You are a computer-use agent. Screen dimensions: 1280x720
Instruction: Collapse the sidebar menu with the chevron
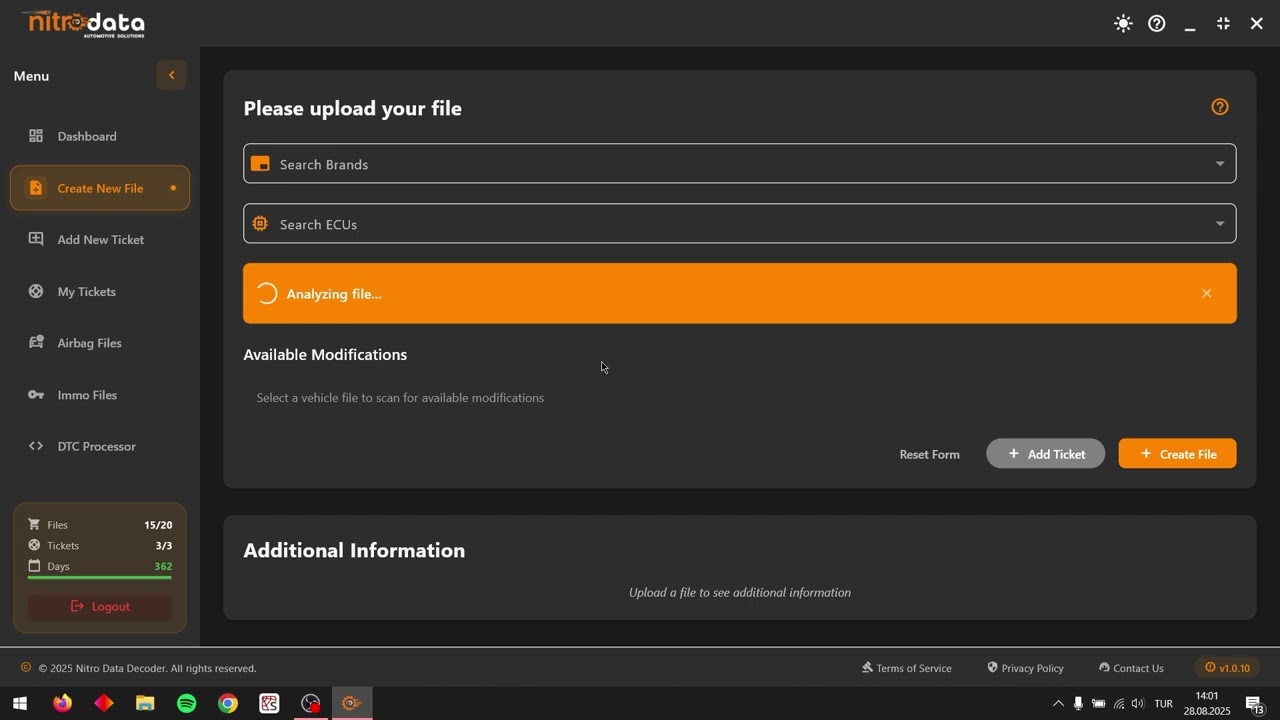(x=171, y=75)
